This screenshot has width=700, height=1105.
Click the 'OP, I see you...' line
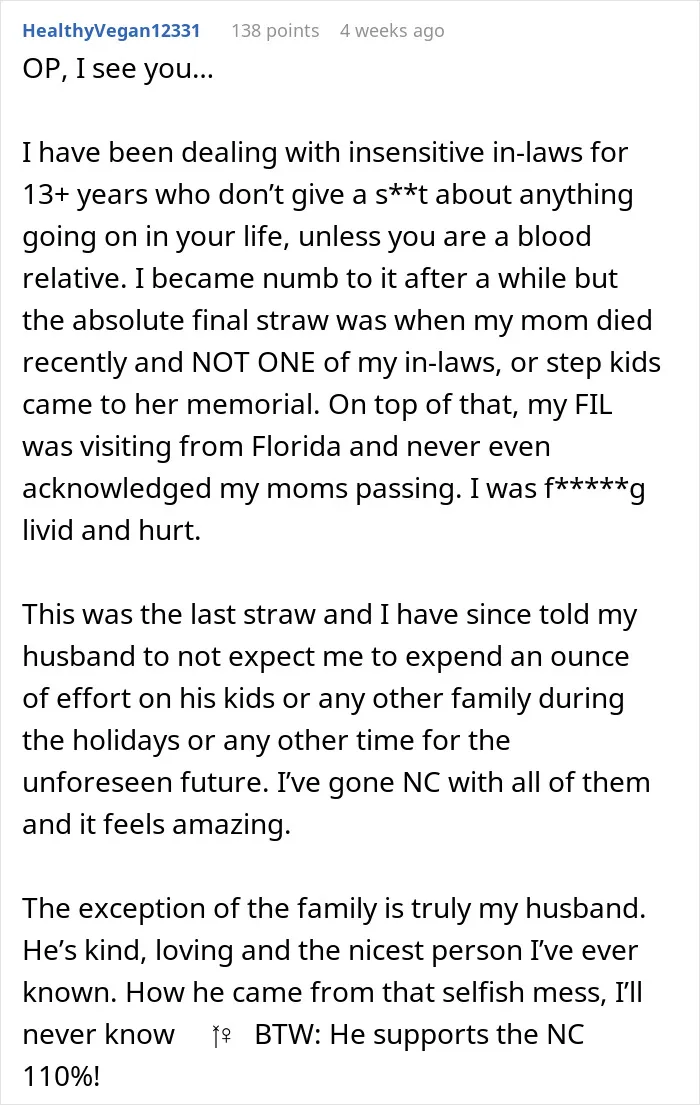pyautogui.click(x=118, y=68)
